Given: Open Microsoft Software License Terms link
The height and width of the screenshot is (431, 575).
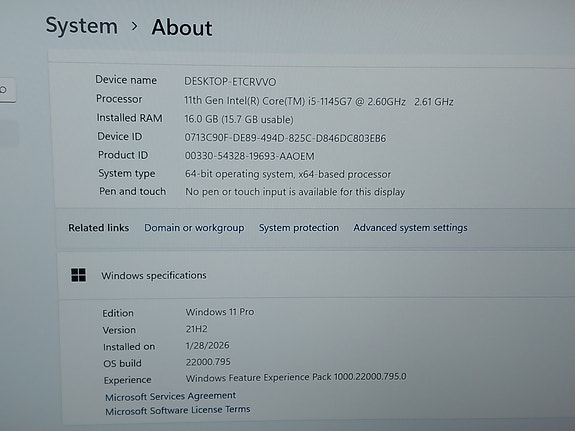Looking at the screenshot, I should click(178, 410).
